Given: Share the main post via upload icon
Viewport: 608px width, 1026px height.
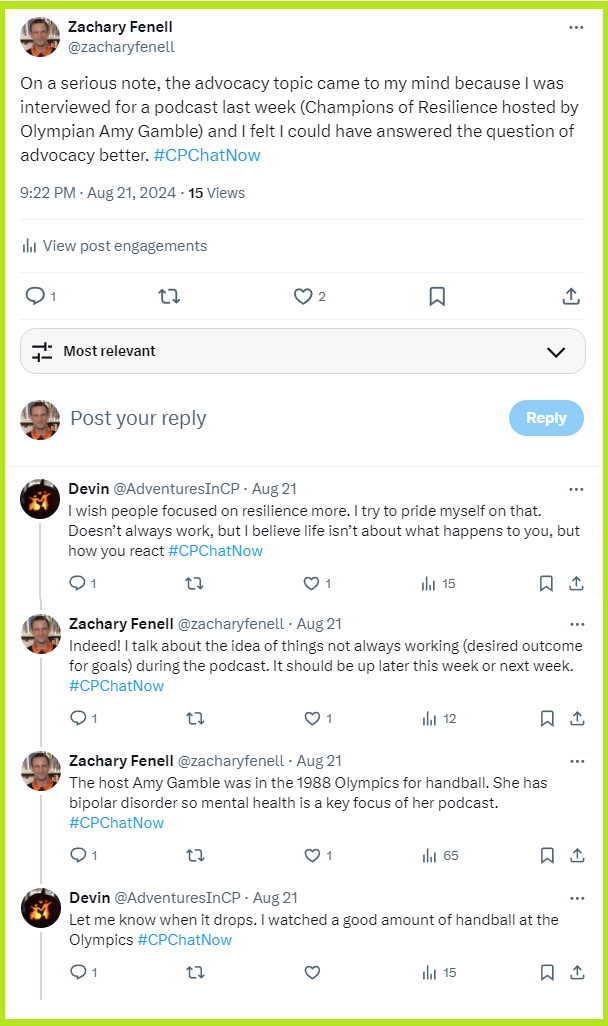Looking at the screenshot, I should click(x=571, y=296).
